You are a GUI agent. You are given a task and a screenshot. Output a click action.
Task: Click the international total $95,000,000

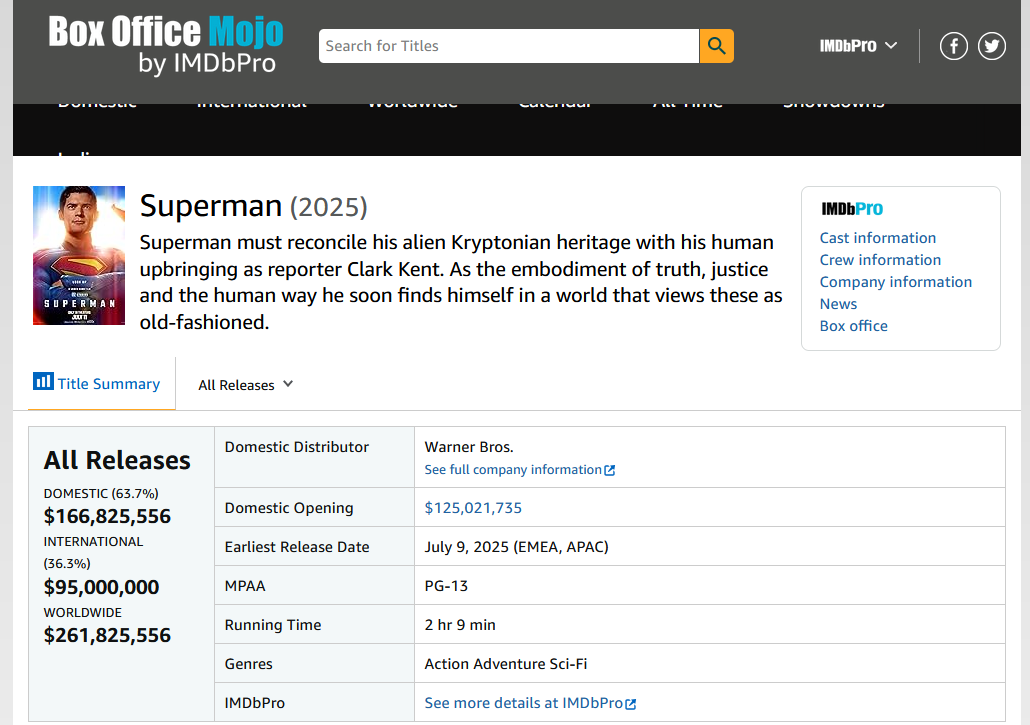point(101,587)
